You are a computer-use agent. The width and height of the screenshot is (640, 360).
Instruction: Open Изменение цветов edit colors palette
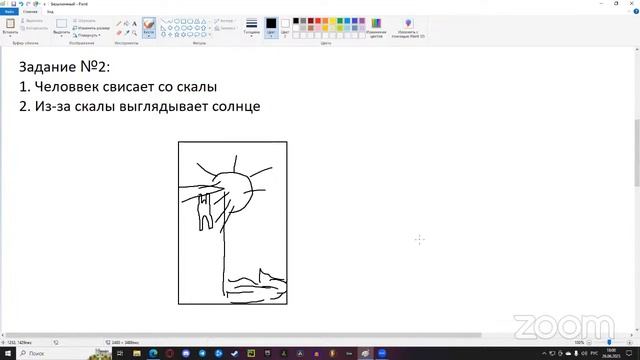[376, 28]
